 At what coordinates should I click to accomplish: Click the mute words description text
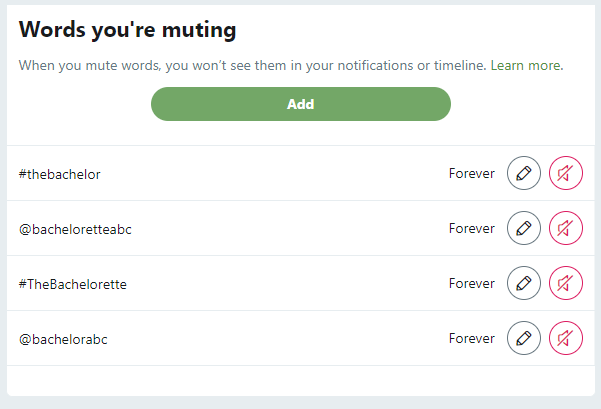pyautogui.click(x=253, y=66)
